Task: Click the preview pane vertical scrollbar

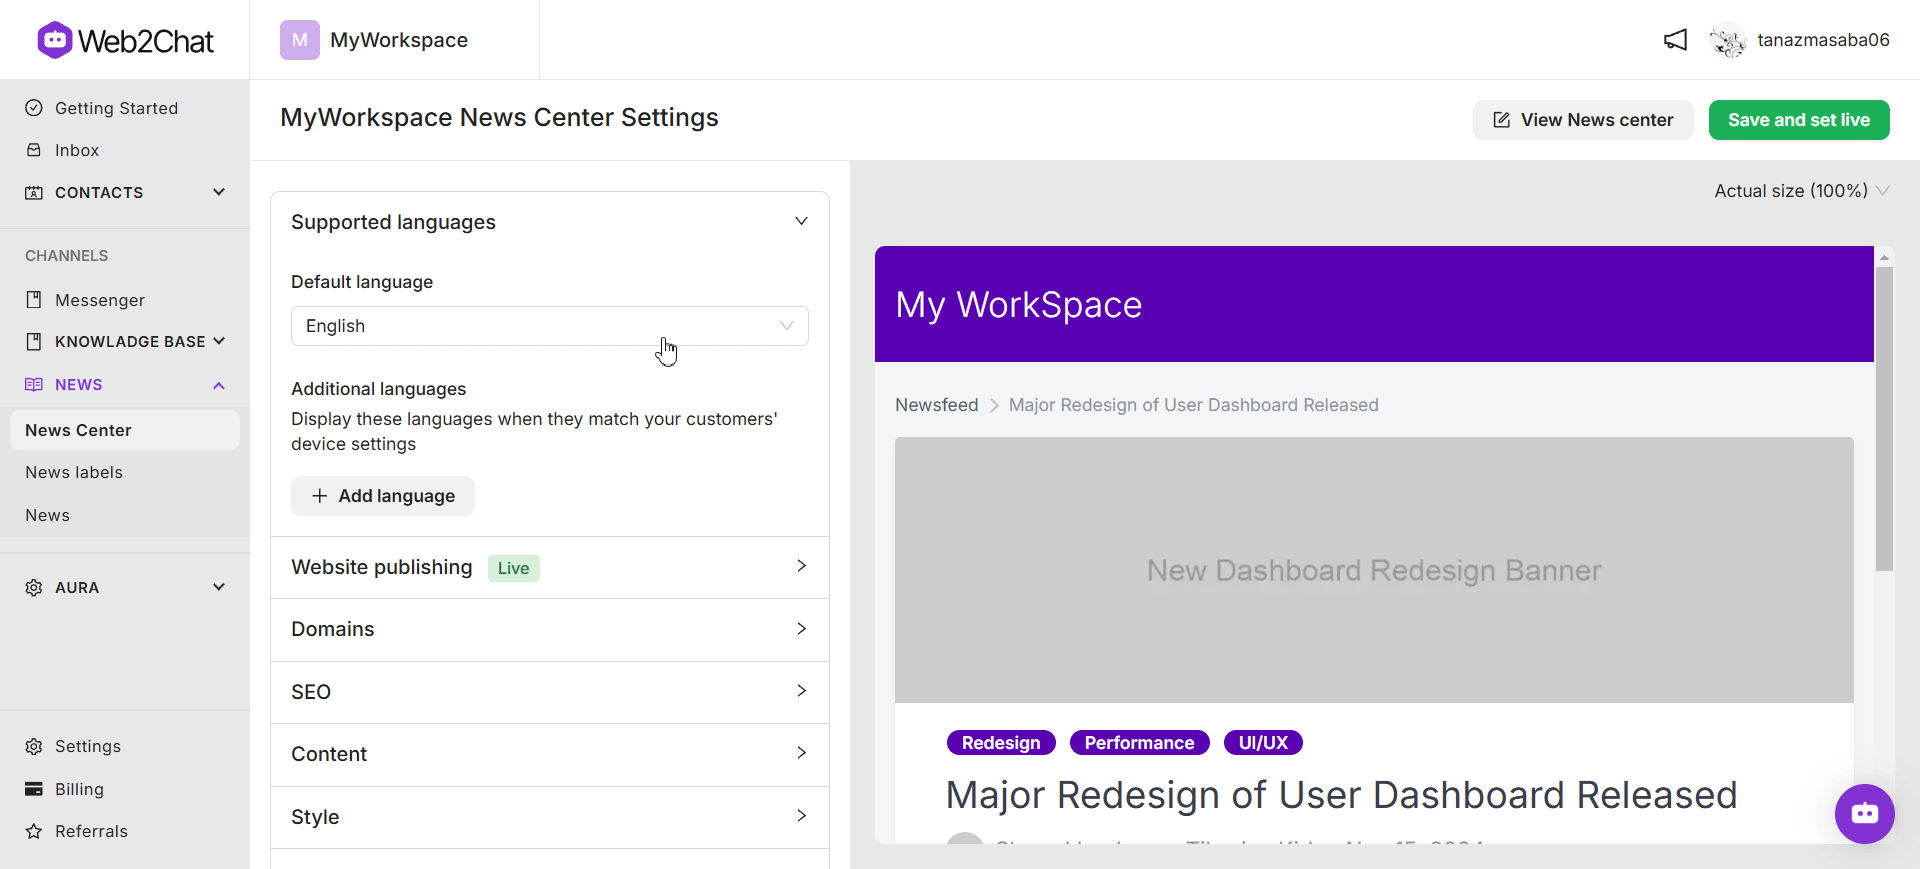Action: 1884,419
